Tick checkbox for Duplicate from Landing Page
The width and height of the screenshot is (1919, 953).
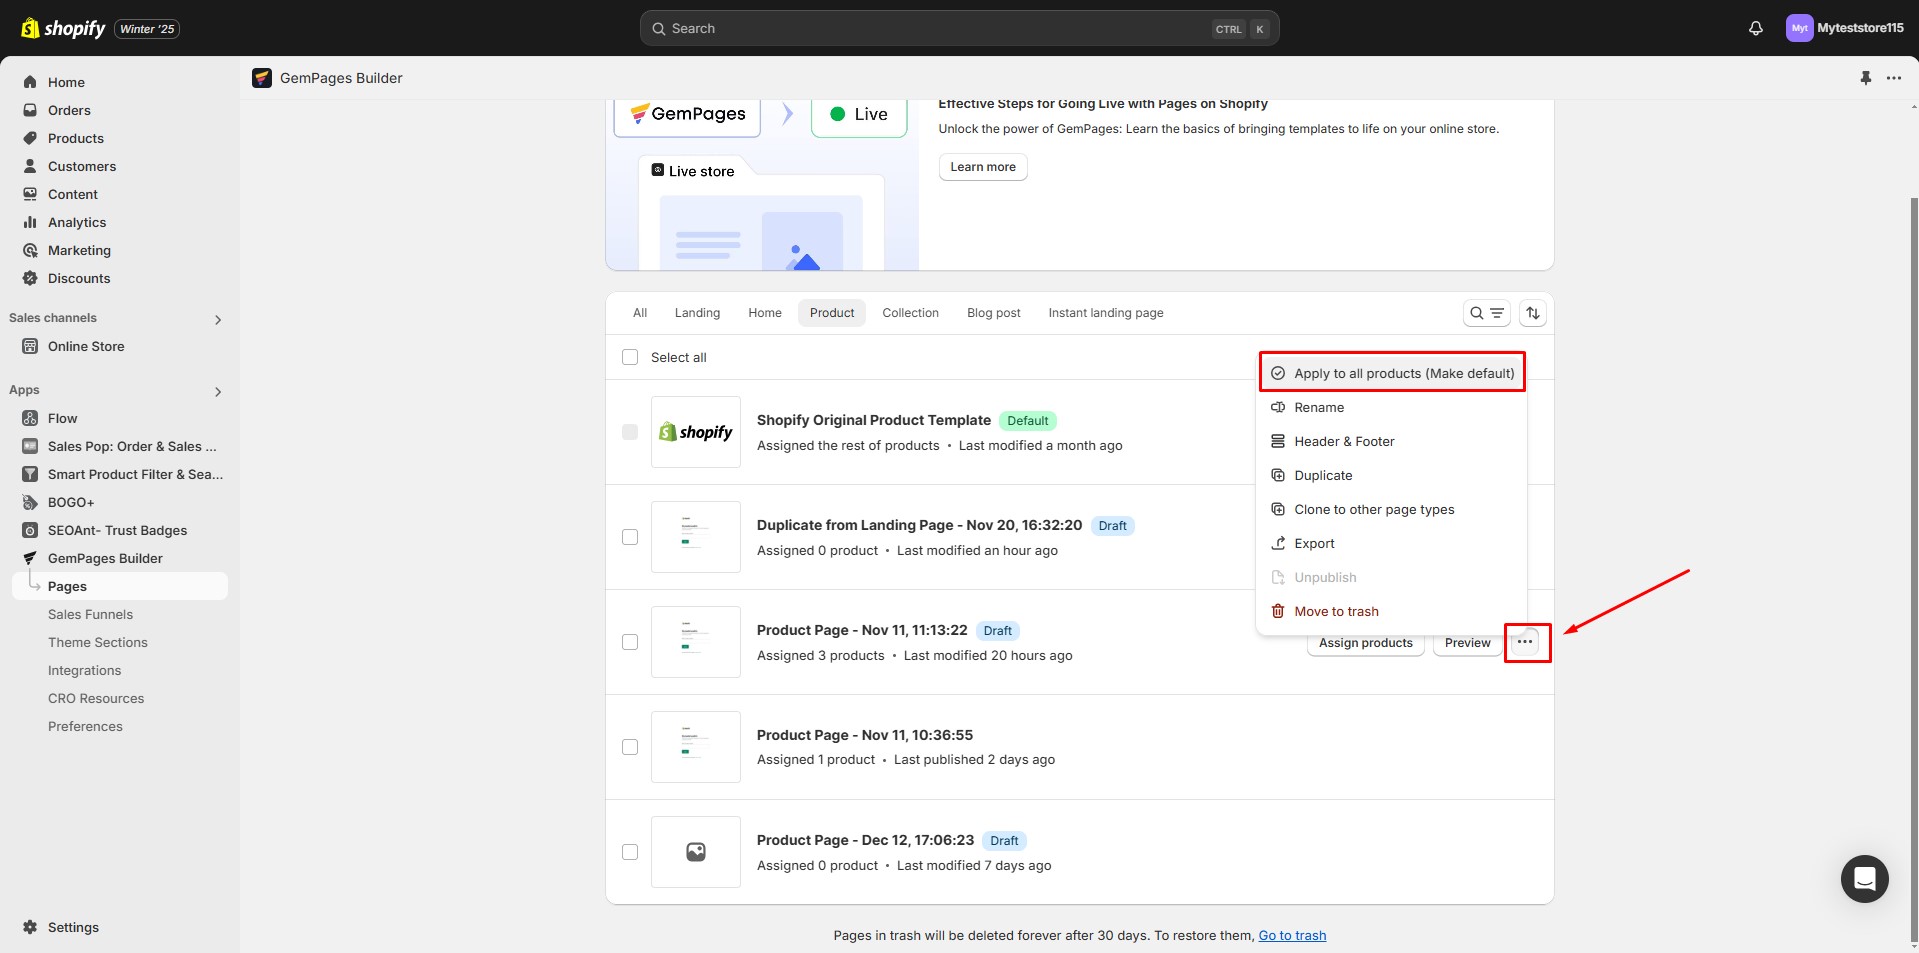(x=630, y=537)
